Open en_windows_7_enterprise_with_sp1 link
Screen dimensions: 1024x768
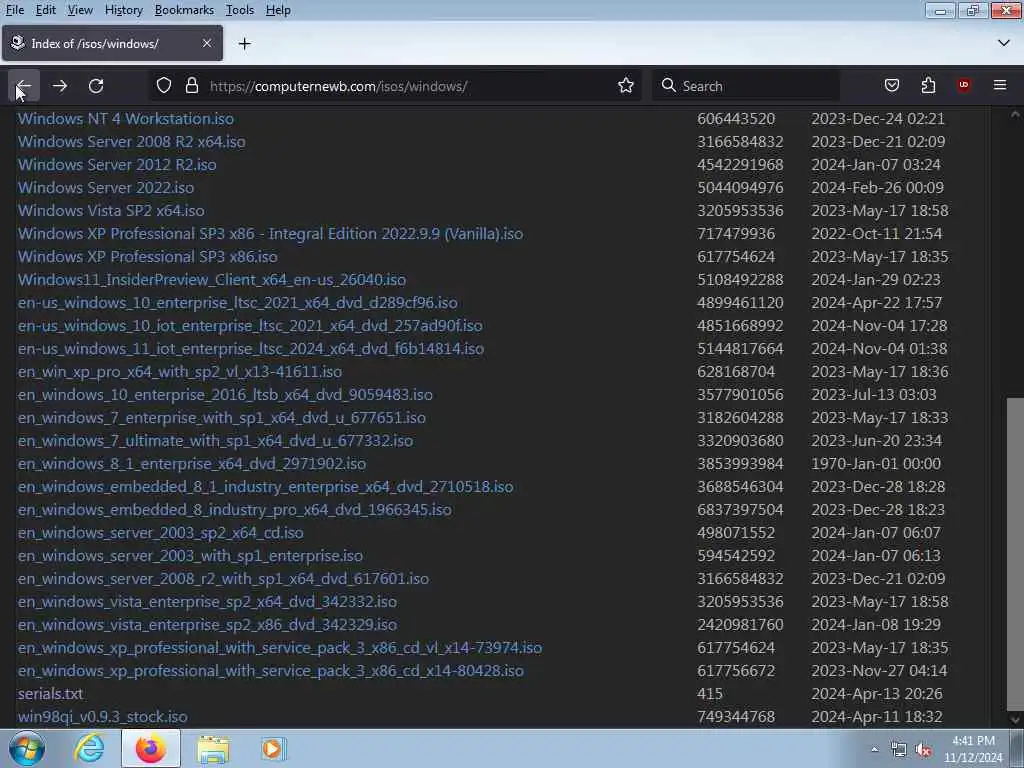click(x=222, y=418)
